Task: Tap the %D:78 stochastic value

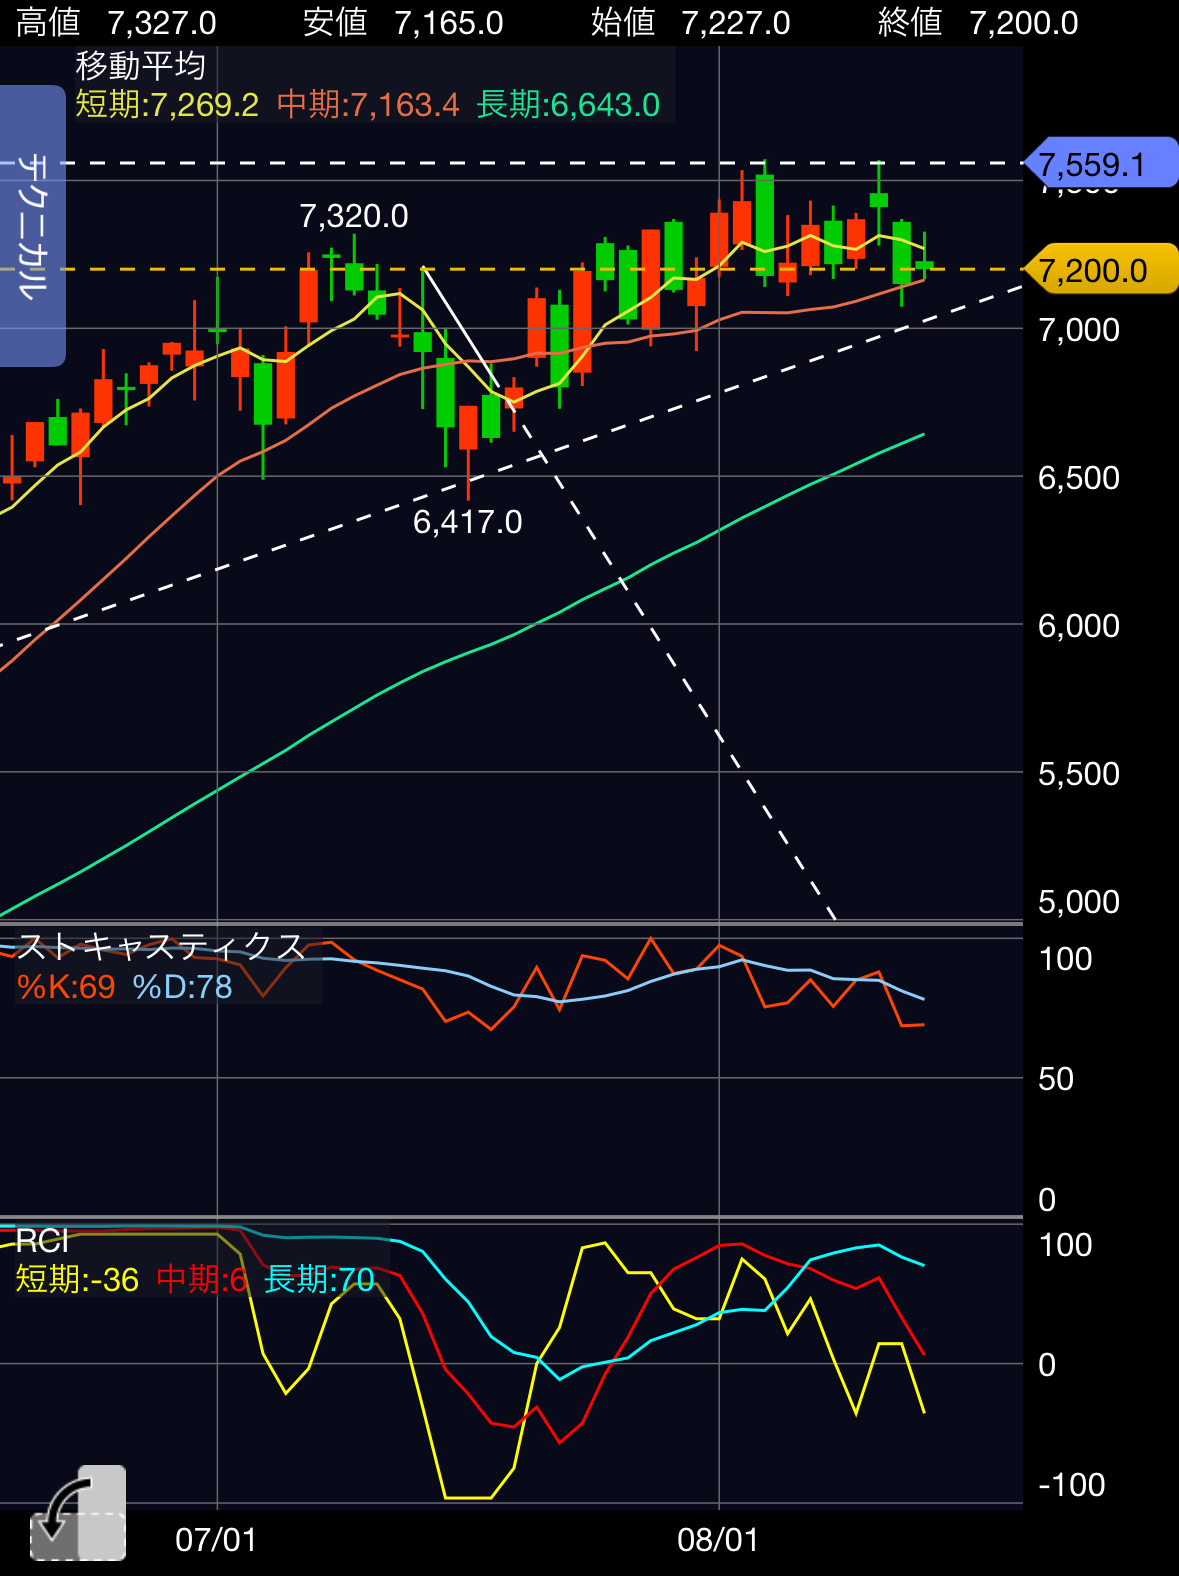Action: click(182, 987)
